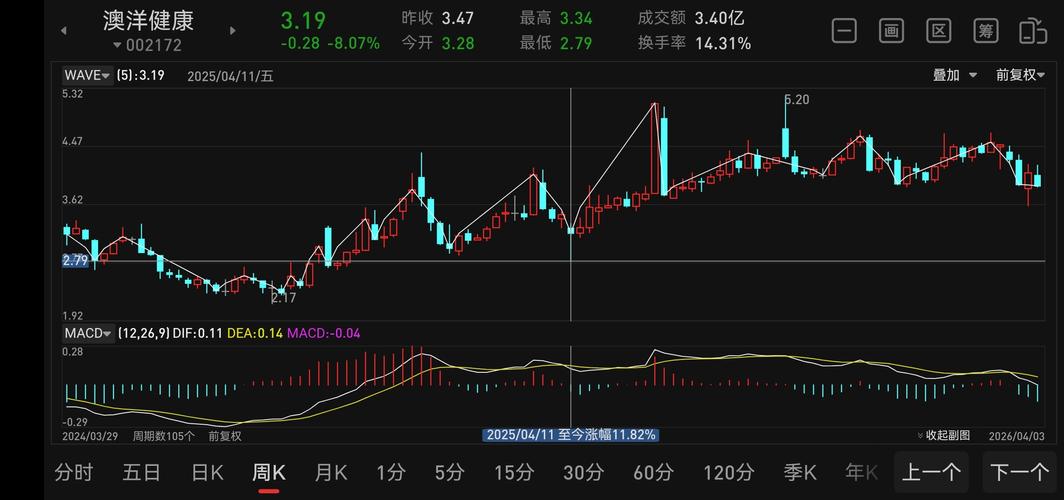Tap the 2025/04/11 至今涨幅 crosshair label
This screenshot has height=500, width=1064.
pos(570,435)
